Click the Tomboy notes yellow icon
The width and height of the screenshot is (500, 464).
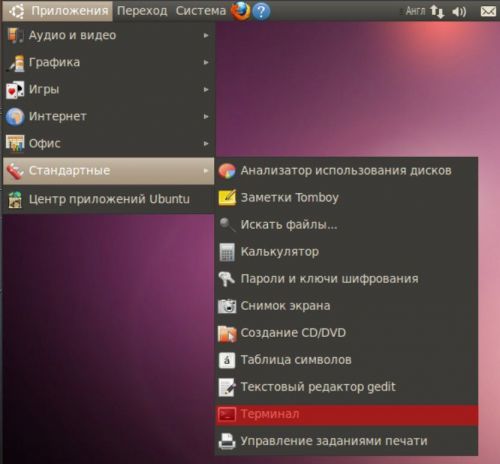pyautogui.click(x=227, y=198)
